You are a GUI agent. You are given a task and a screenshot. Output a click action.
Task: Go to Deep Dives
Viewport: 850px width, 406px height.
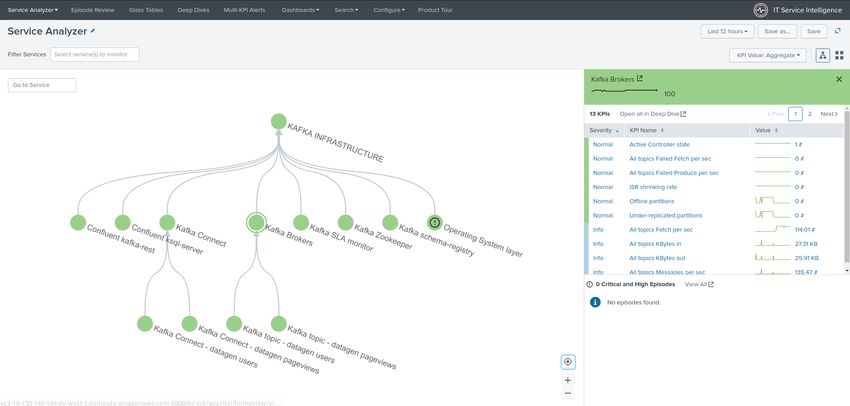click(x=194, y=10)
